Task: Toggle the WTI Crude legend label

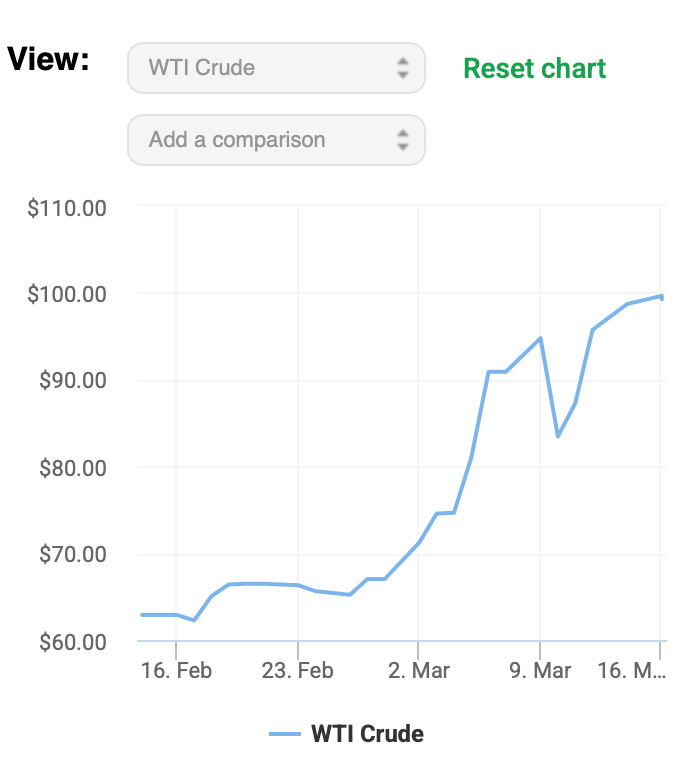Action: pyautogui.click(x=367, y=734)
